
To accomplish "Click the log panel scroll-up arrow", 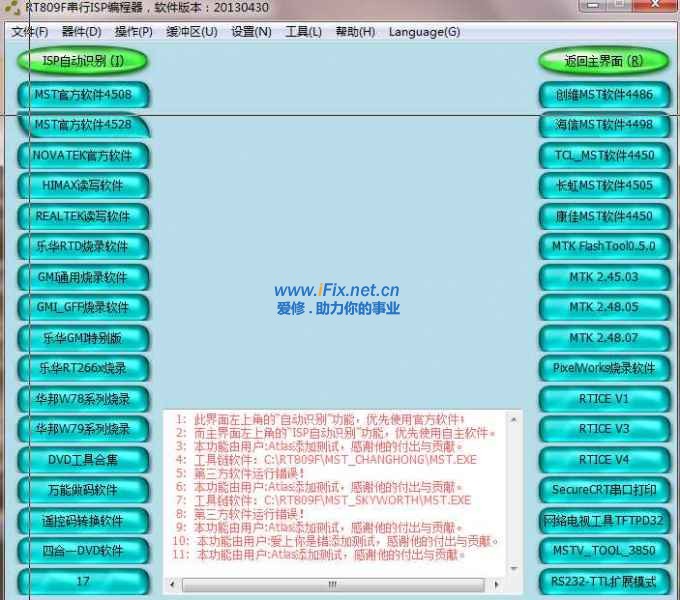I will pyautogui.click(x=513, y=420).
